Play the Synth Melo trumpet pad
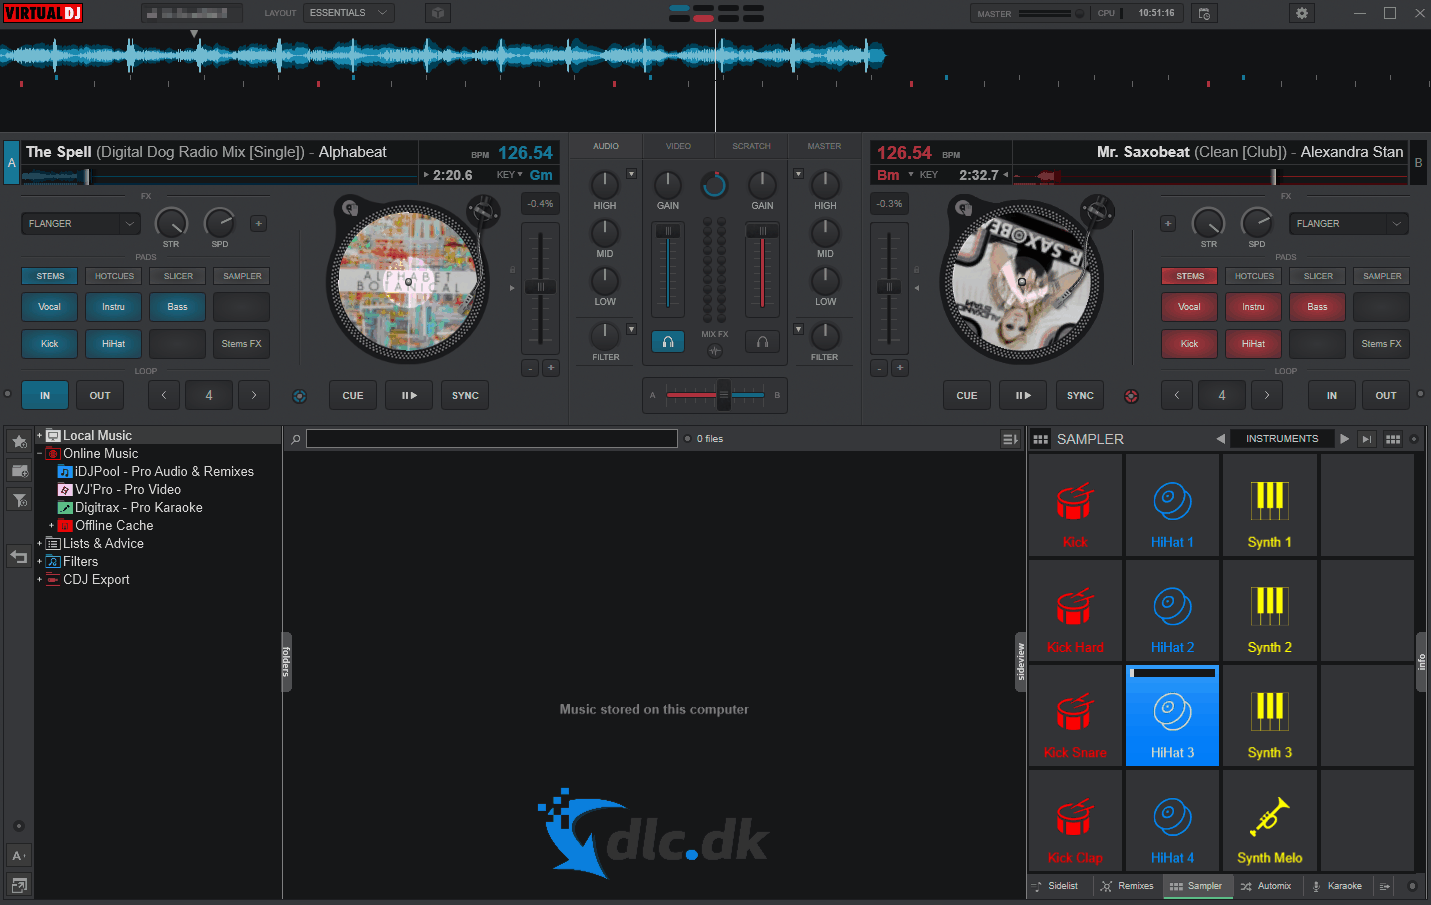 1269,820
